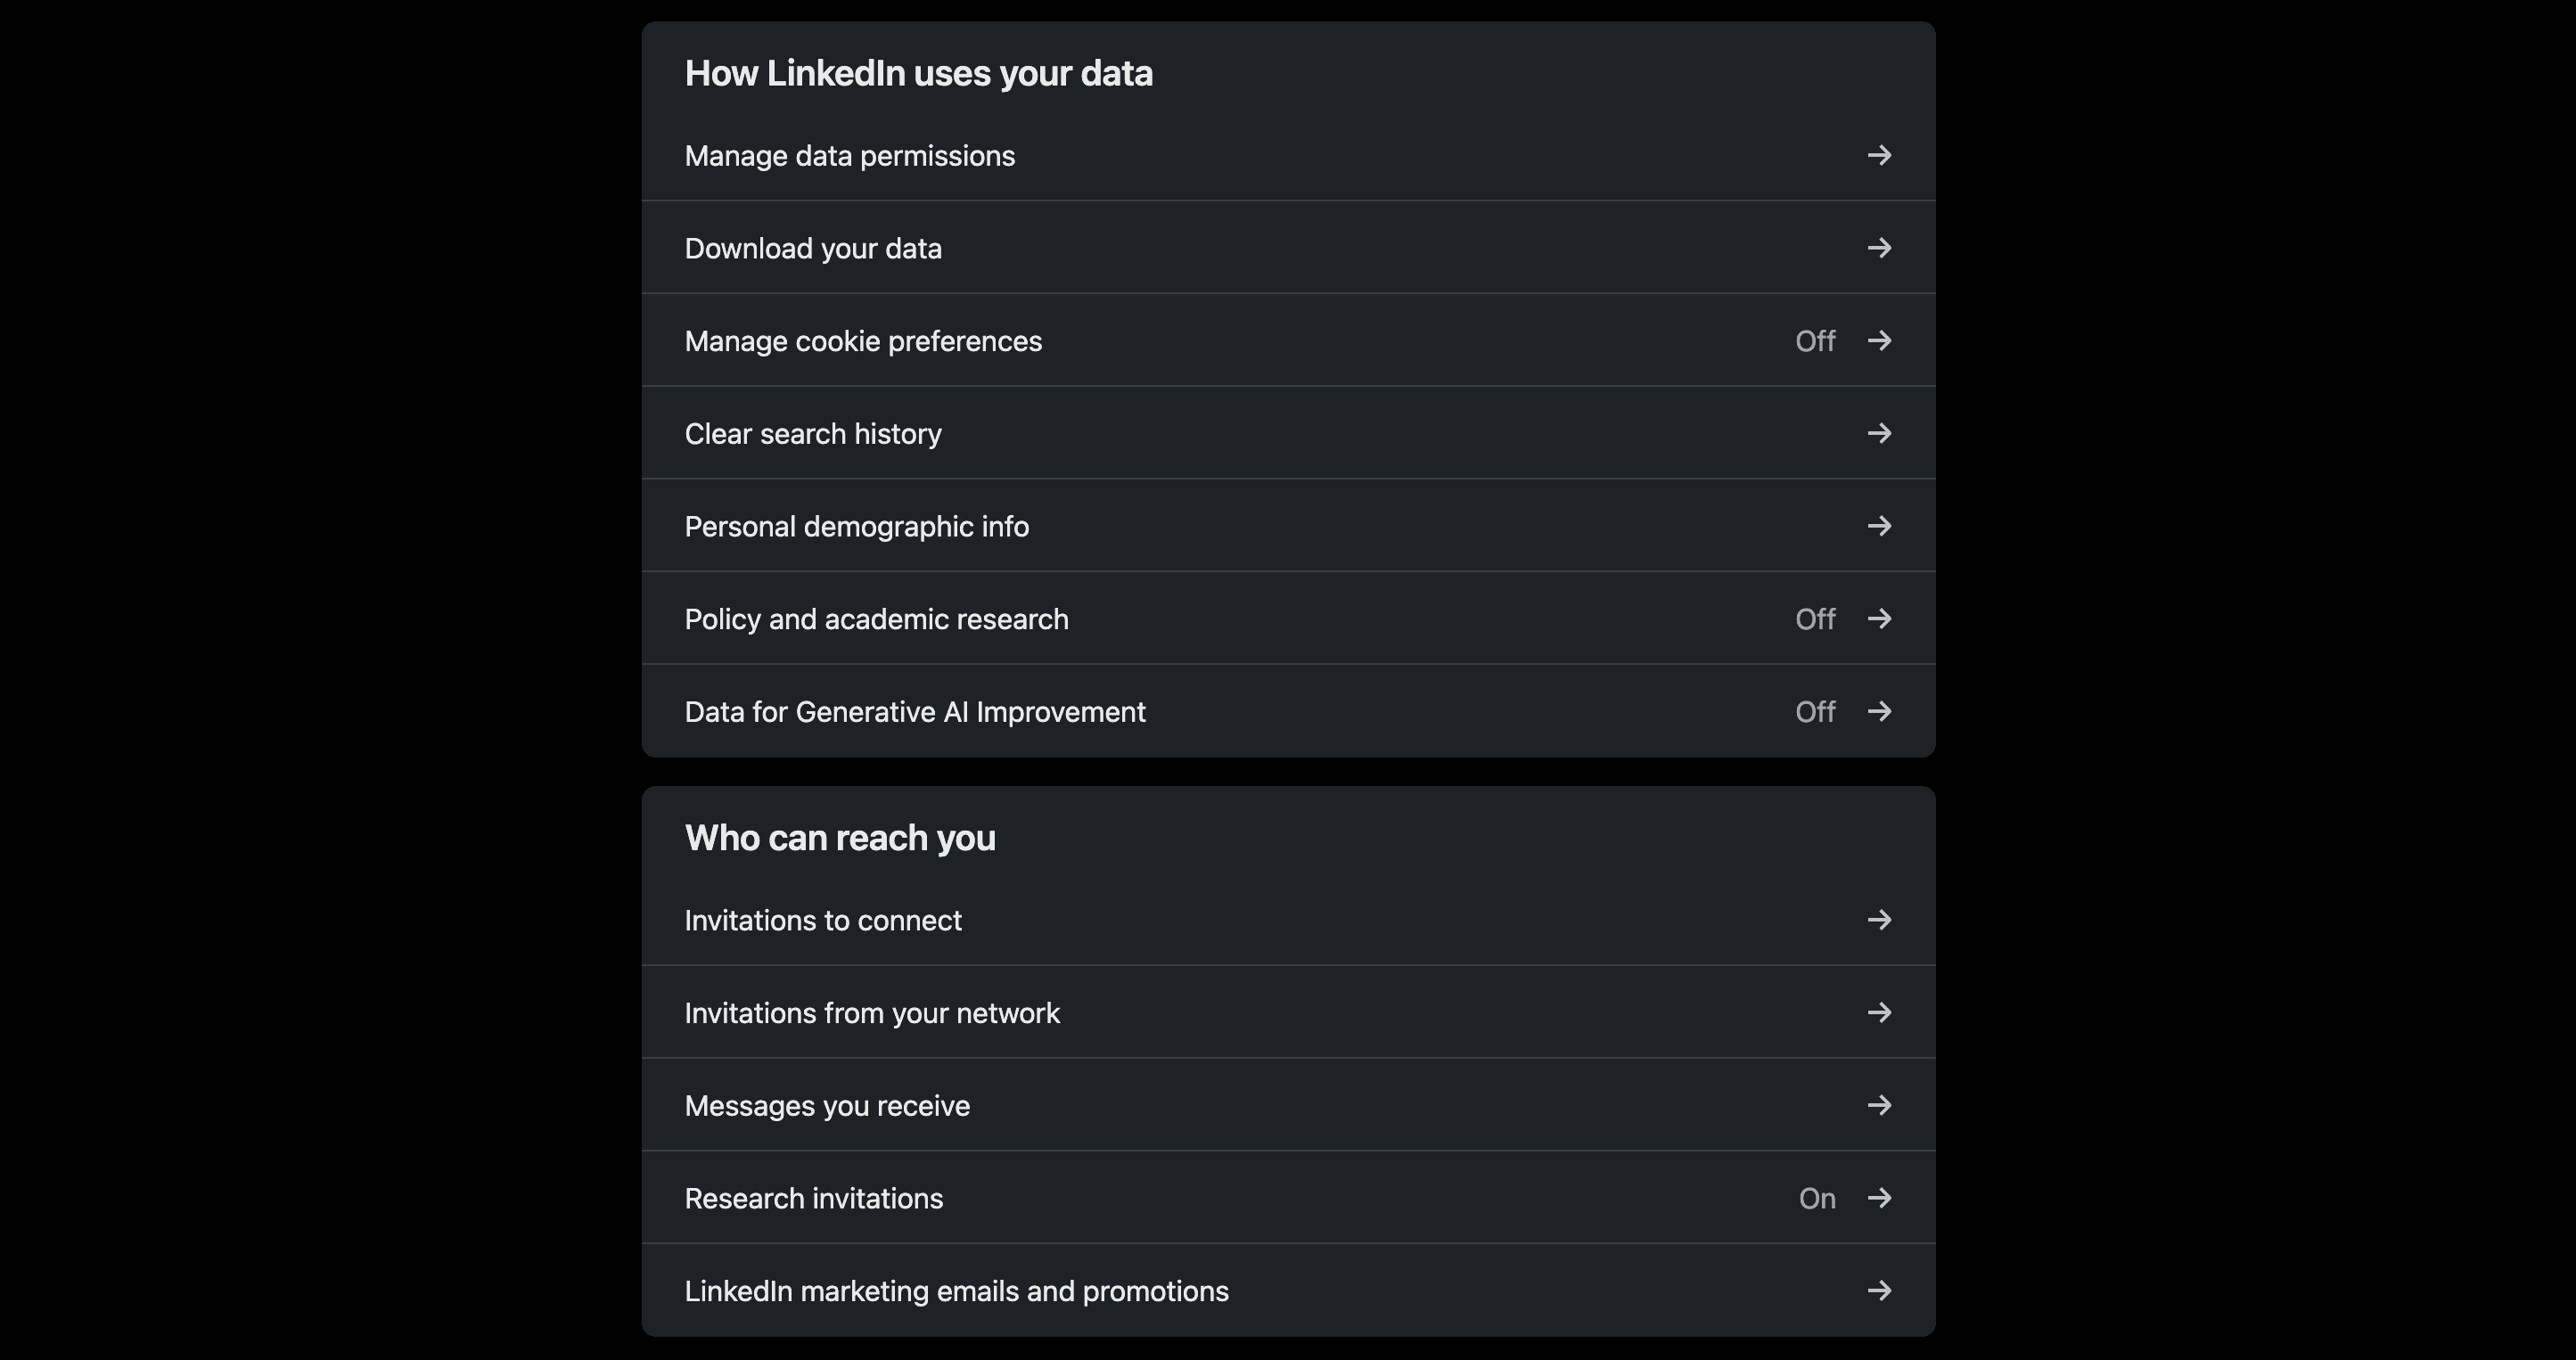The image size is (2576, 1360).
Task: Click the arrow next to Personal demographic info
Action: (1879, 526)
